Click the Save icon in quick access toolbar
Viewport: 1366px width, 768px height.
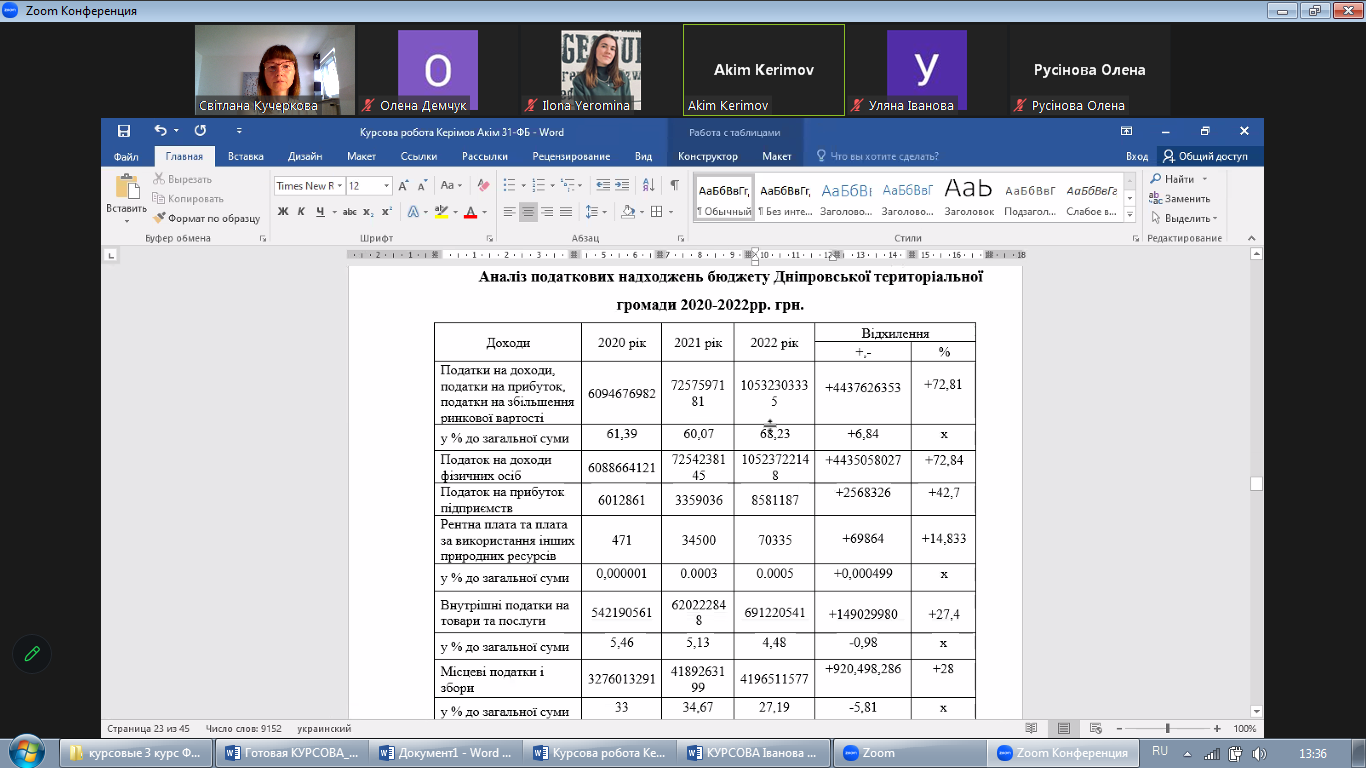(x=124, y=131)
